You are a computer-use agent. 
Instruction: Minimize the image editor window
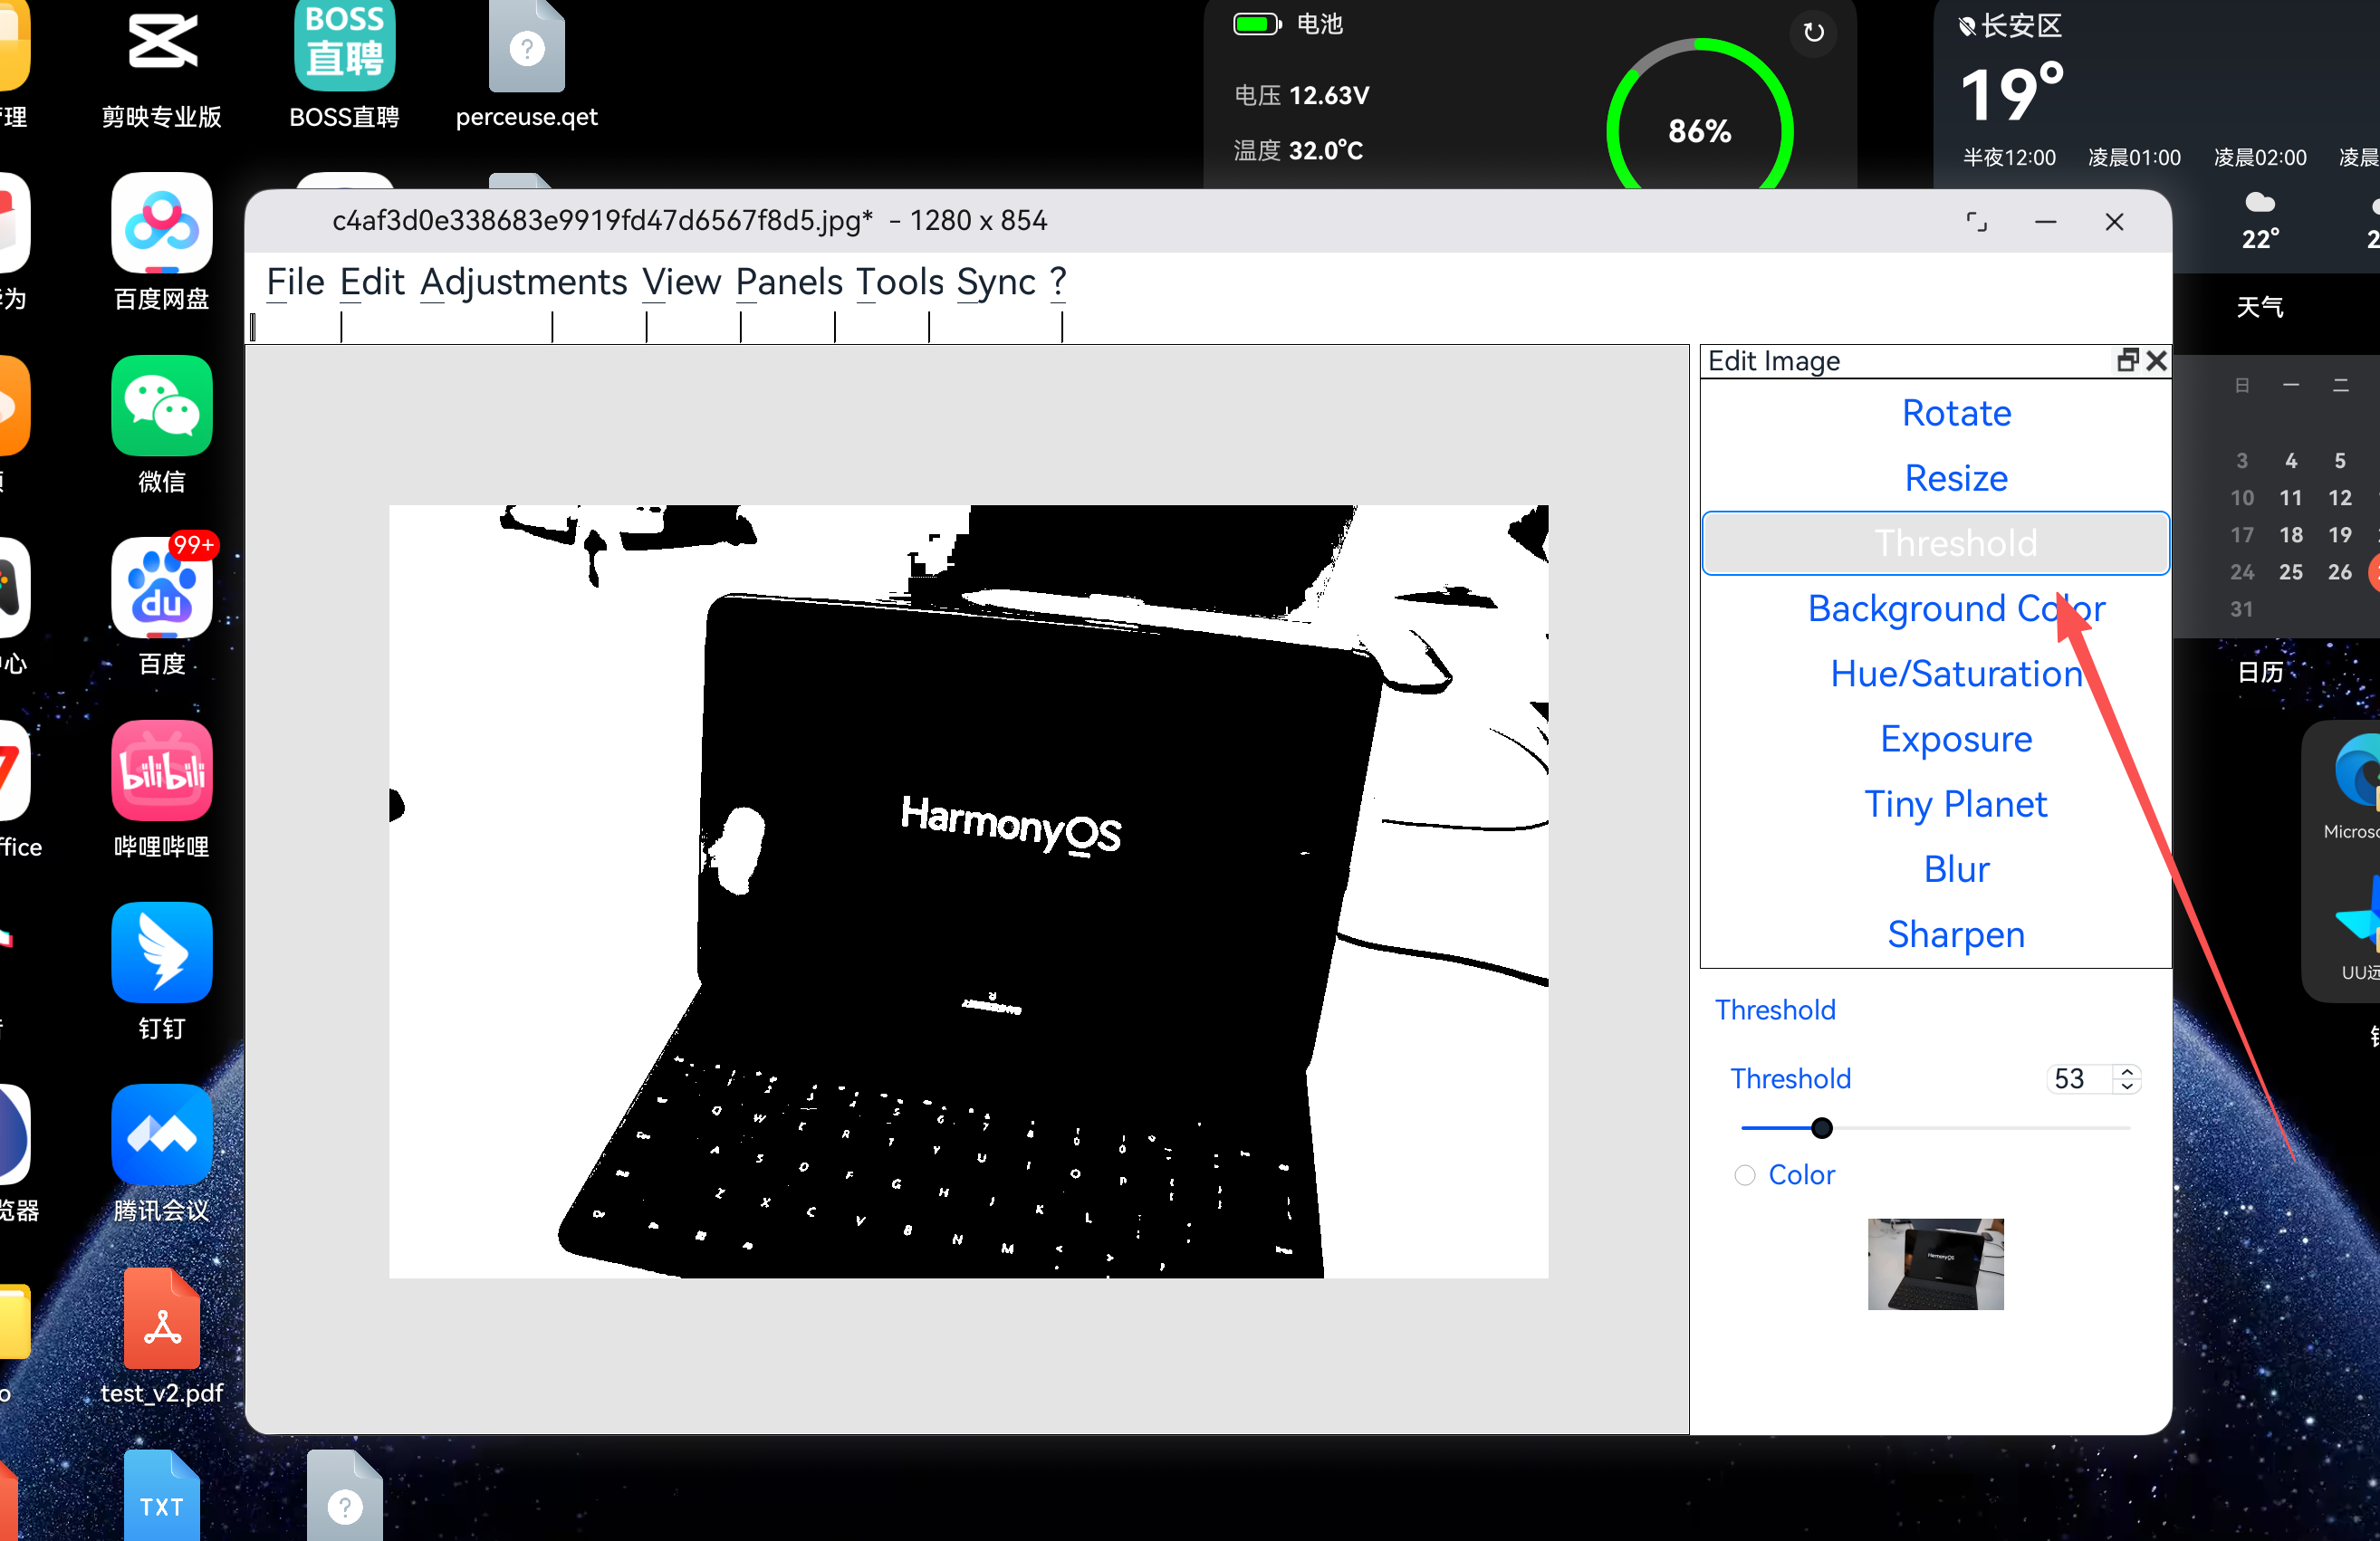pyautogui.click(x=2046, y=221)
